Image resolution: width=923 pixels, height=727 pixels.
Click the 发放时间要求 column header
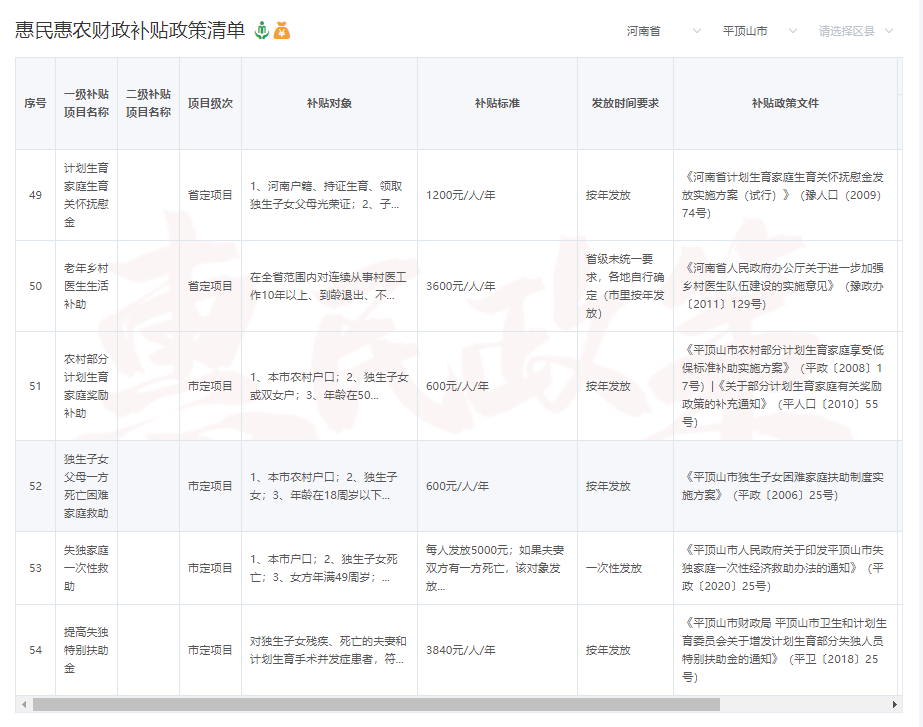click(625, 104)
